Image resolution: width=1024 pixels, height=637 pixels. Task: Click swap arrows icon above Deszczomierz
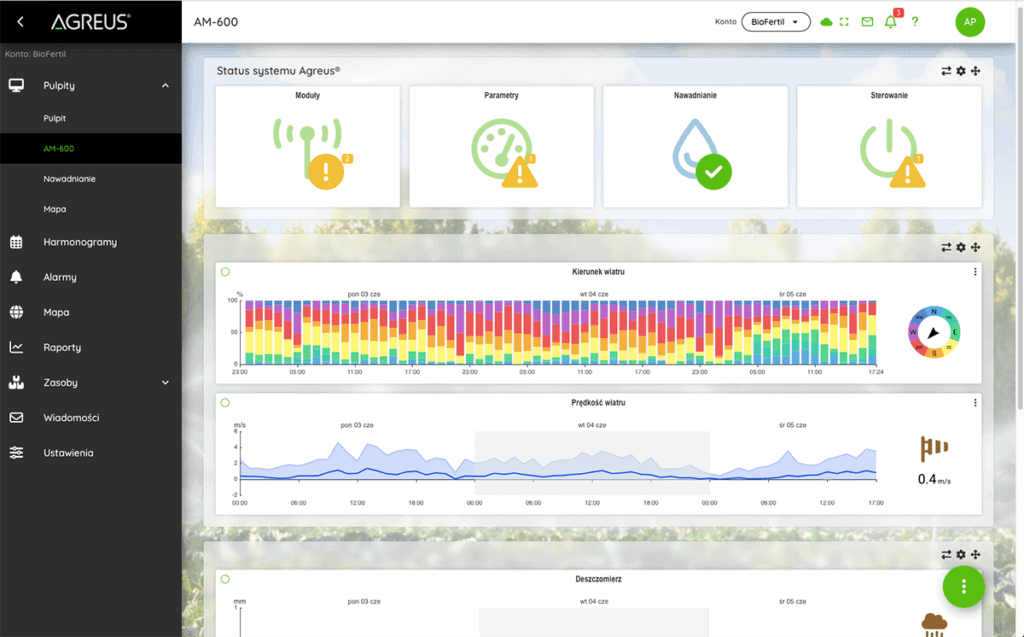click(946, 554)
